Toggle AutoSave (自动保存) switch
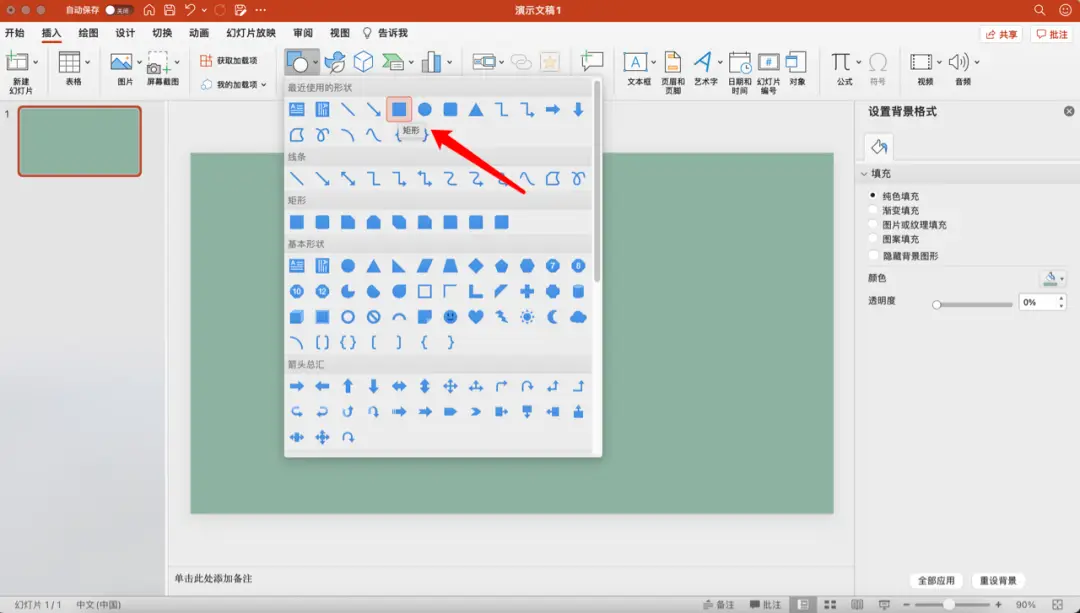The height and width of the screenshot is (613, 1080). point(118,10)
